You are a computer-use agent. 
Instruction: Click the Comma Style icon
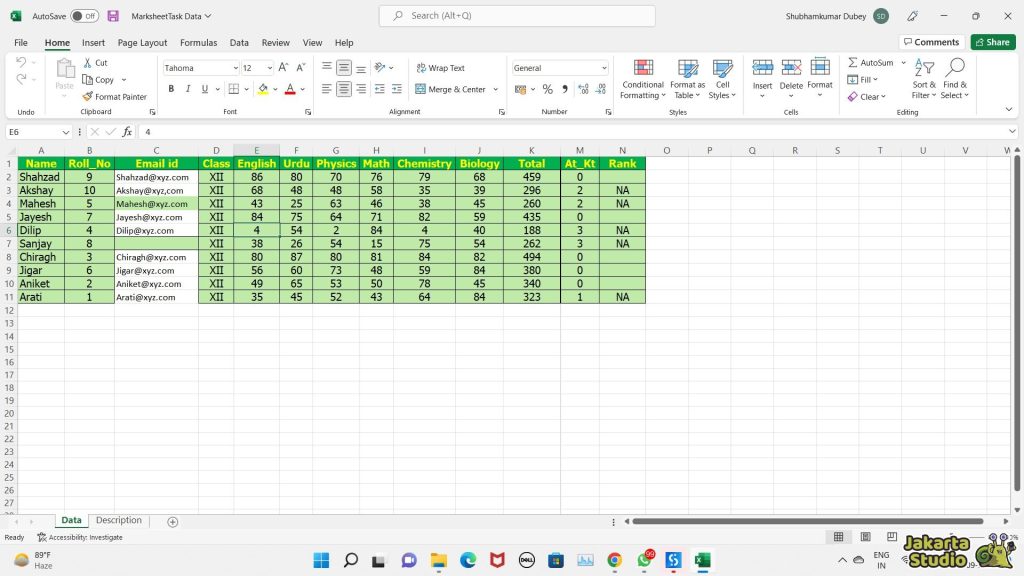[x=565, y=89]
